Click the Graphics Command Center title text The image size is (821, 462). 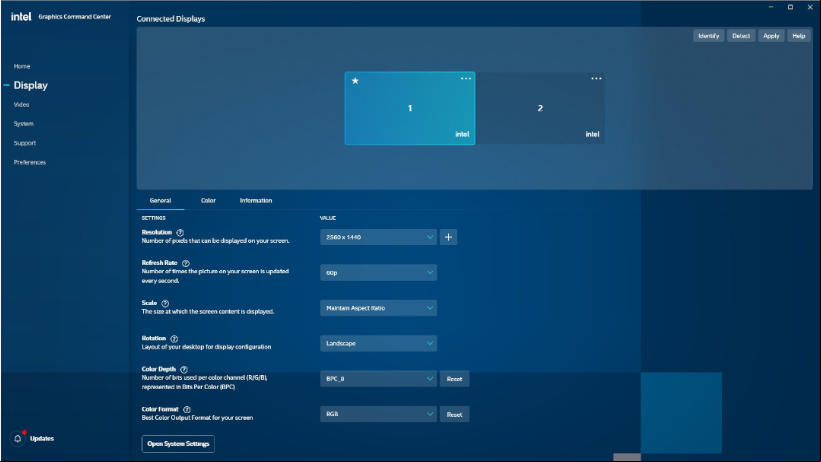pos(74,17)
